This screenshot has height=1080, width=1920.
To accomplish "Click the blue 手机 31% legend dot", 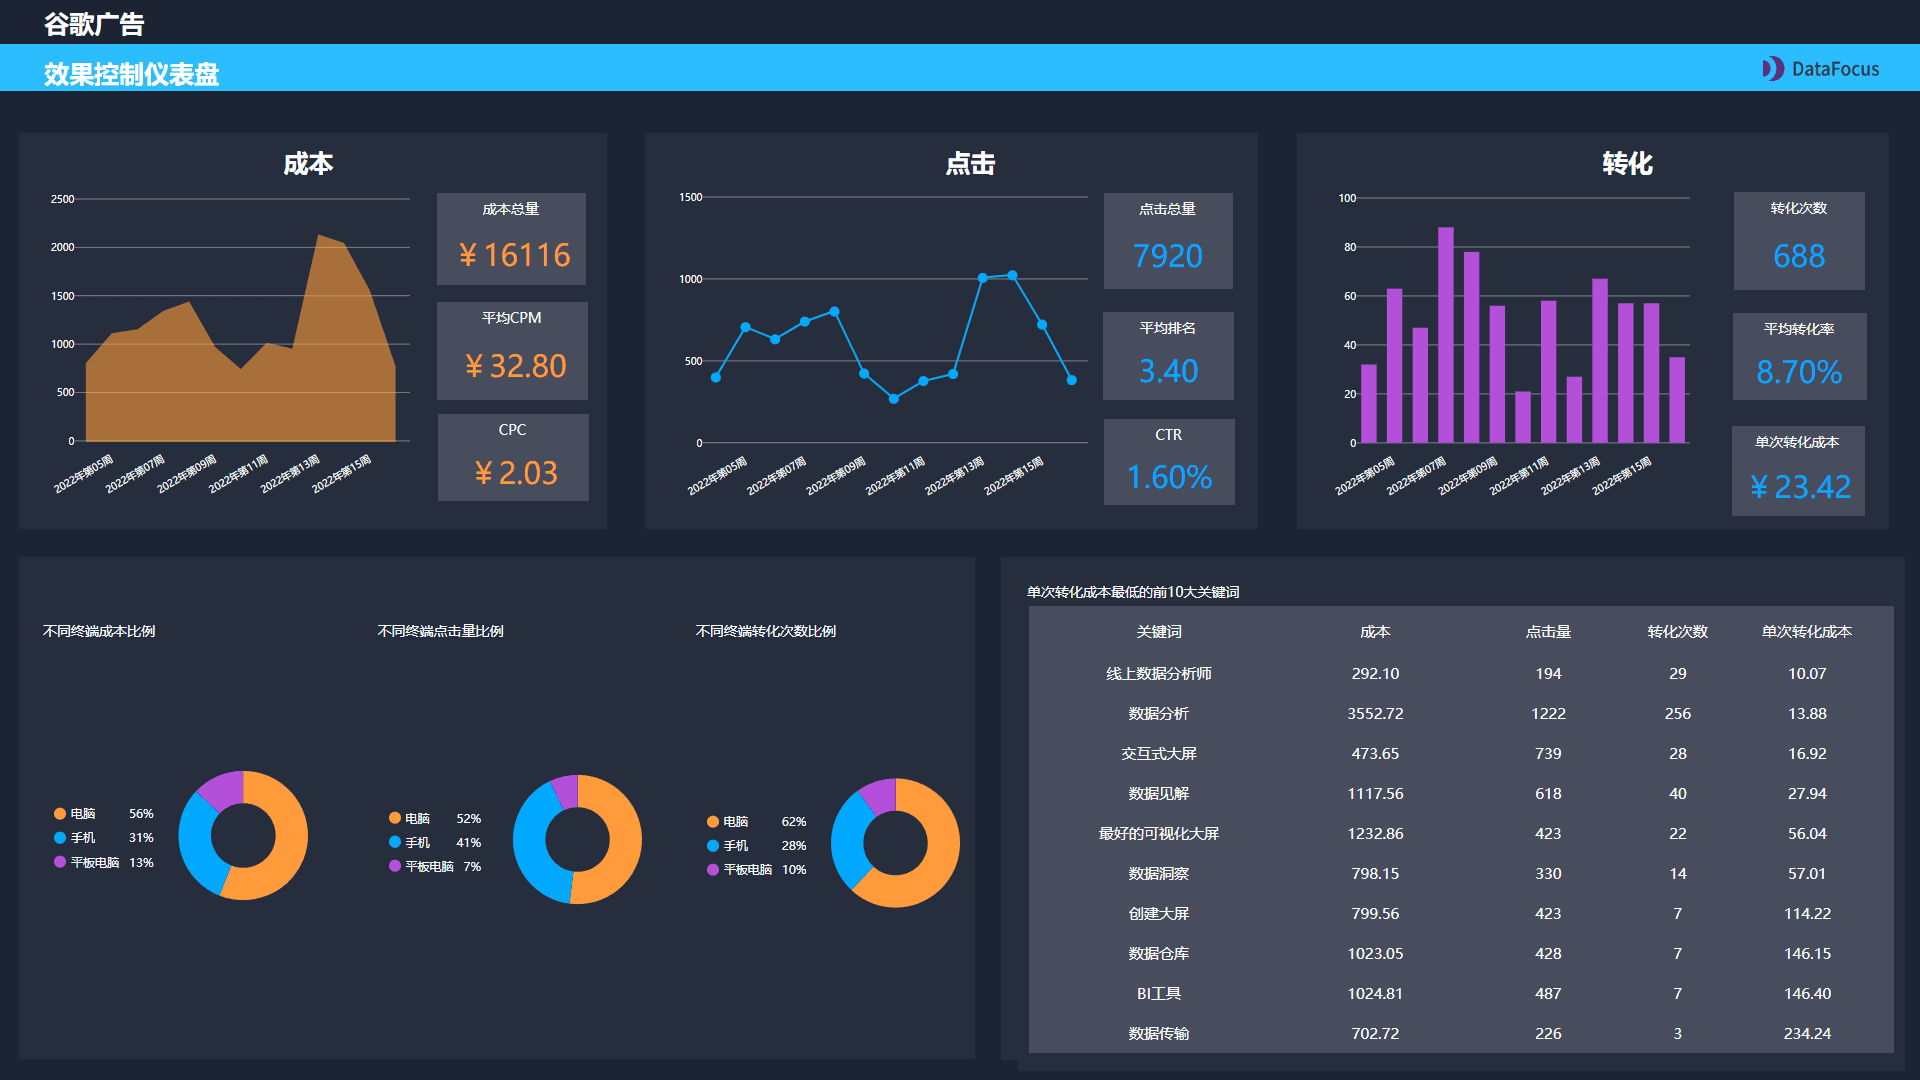I will (x=60, y=837).
